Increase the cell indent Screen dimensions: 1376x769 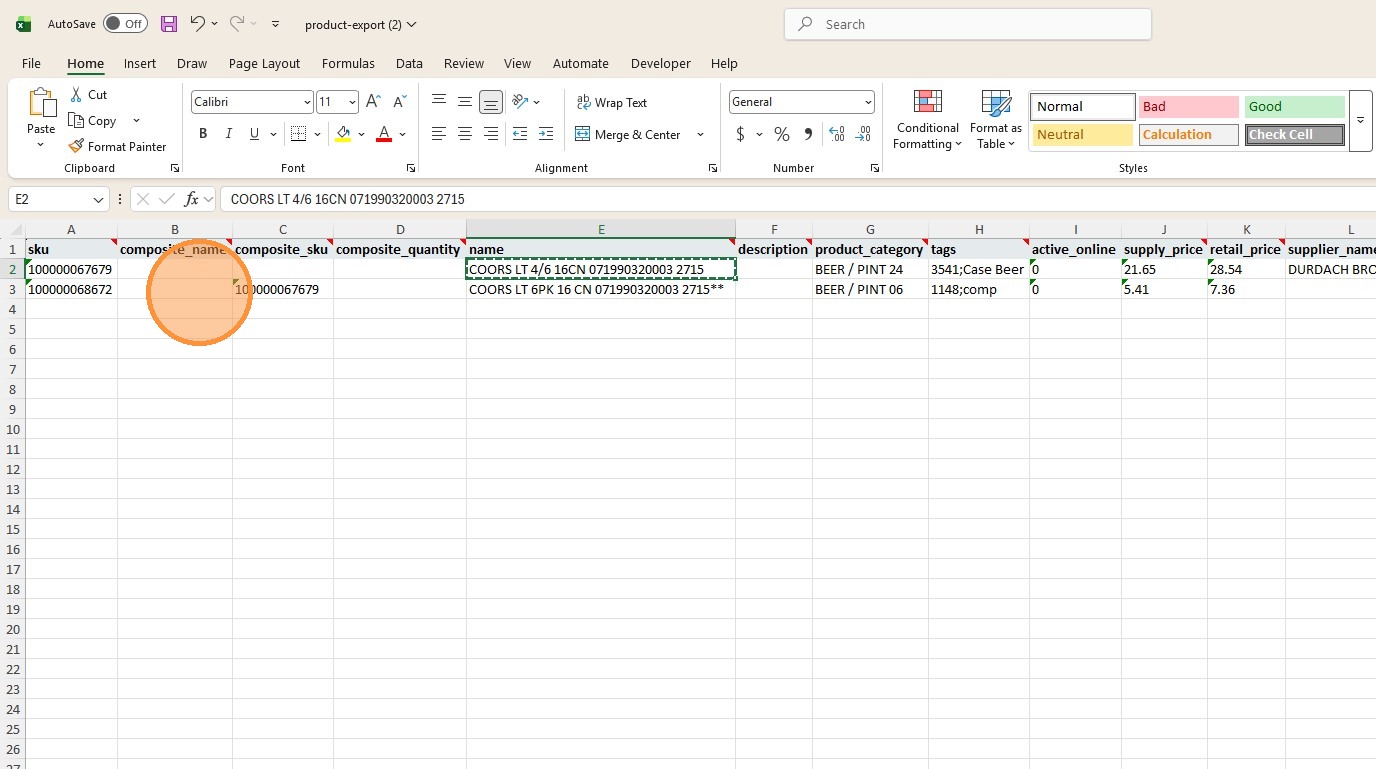pos(546,134)
